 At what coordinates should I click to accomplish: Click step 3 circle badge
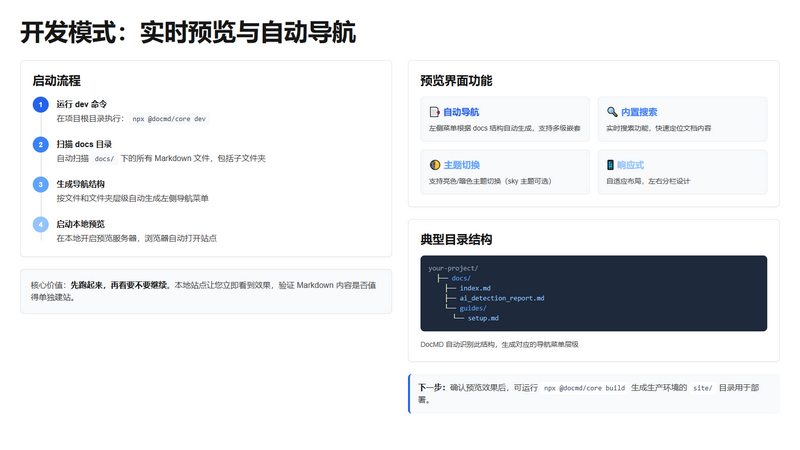point(41,184)
